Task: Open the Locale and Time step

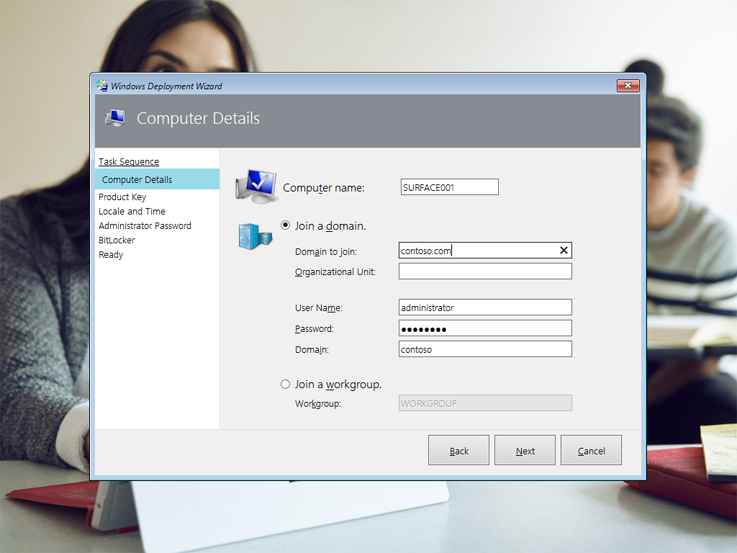Action: (x=132, y=212)
